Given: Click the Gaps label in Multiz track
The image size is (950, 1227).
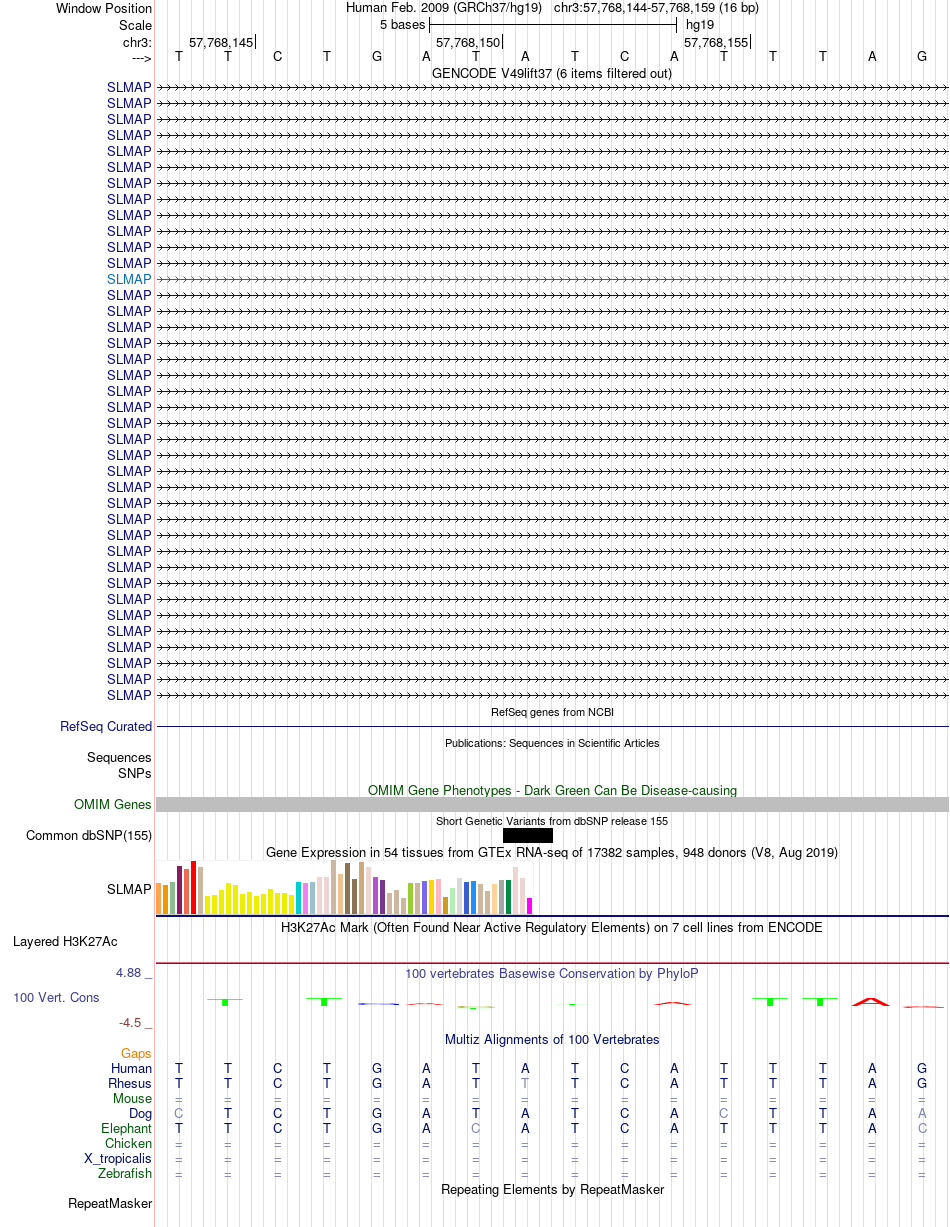Looking at the screenshot, I should click(x=136, y=1054).
